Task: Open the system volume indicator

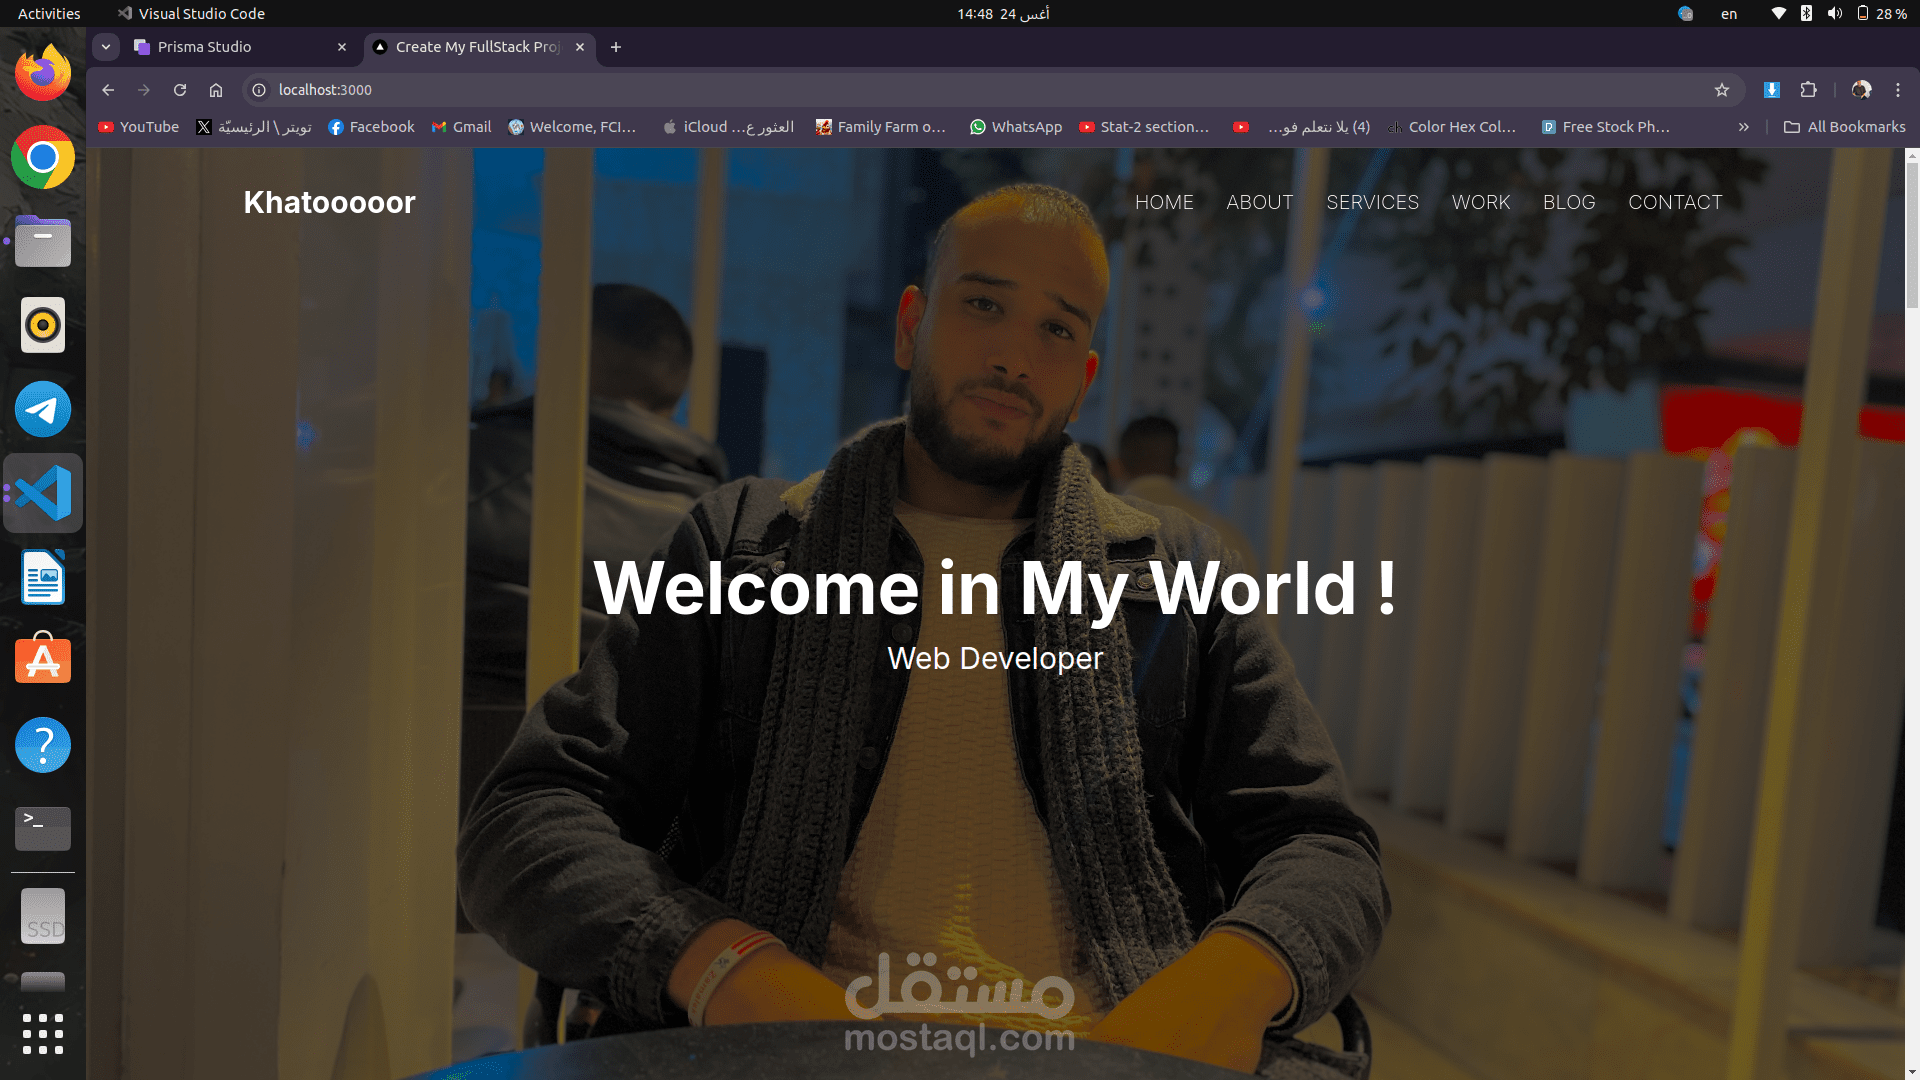Action: (1834, 14)
